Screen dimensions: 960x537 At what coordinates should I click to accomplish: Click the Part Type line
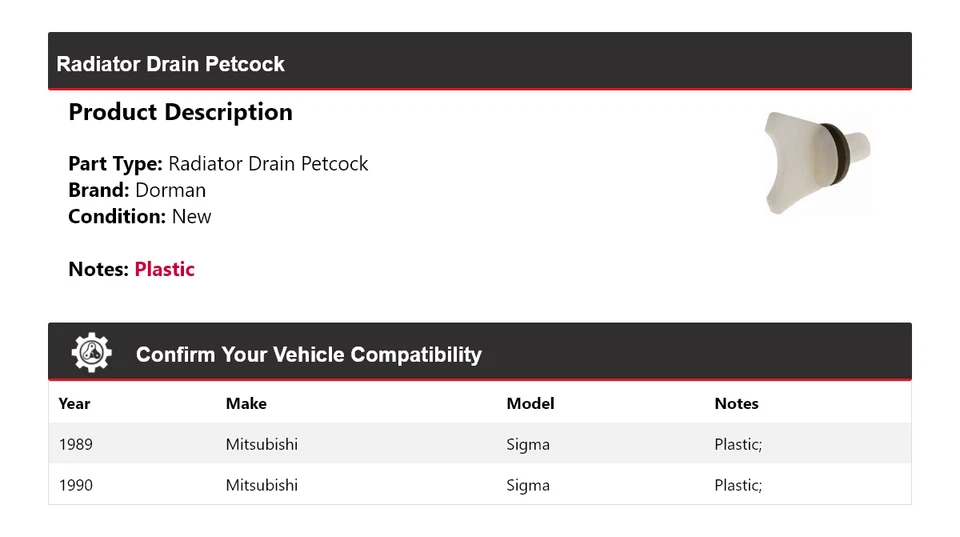(218, 164)
